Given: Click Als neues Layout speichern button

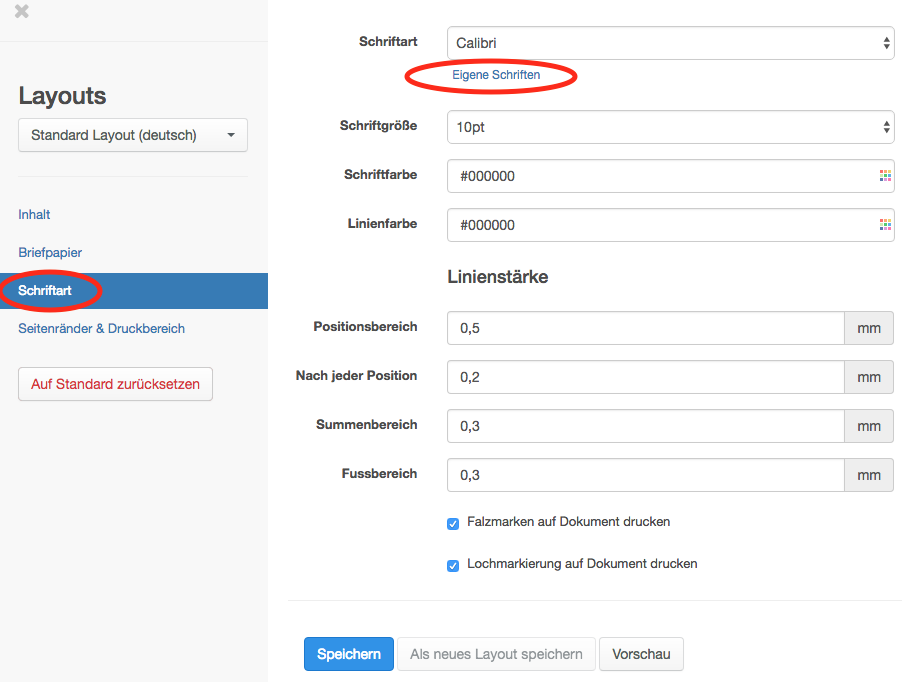Looking at the screenshot, I should (x=496, y=654).
